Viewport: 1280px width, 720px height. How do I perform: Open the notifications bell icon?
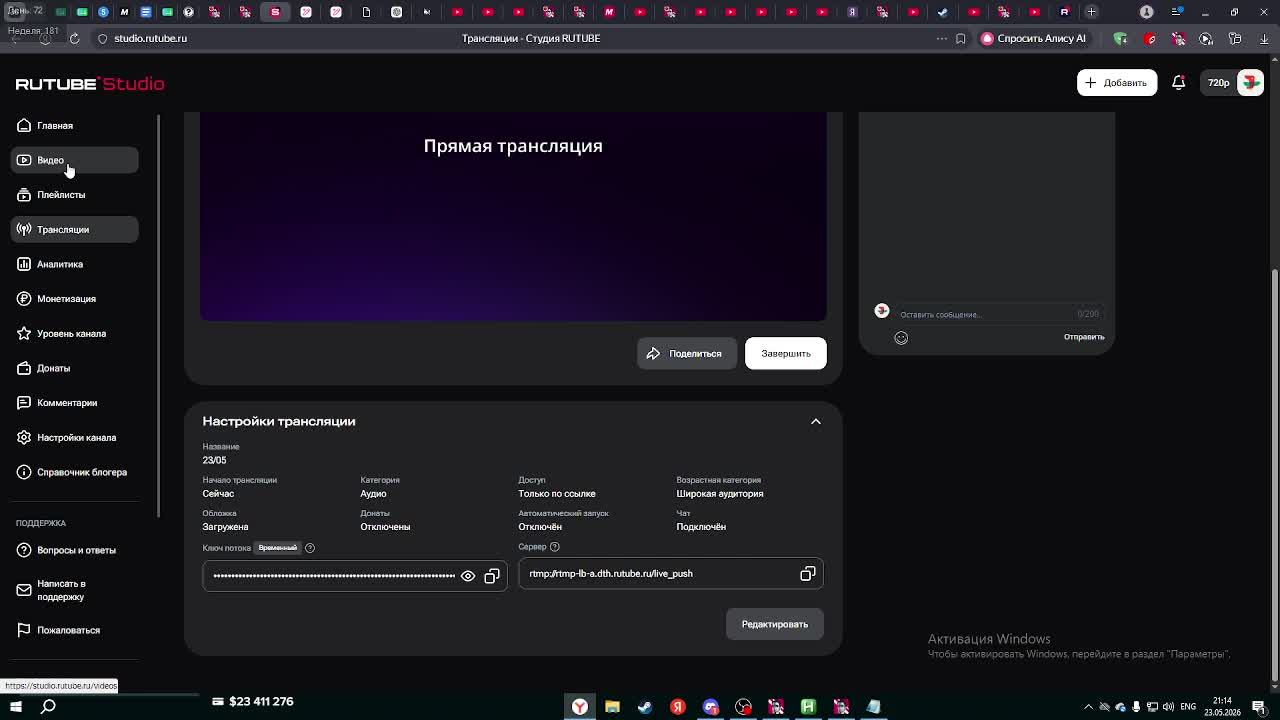(x=1178, y=83)
